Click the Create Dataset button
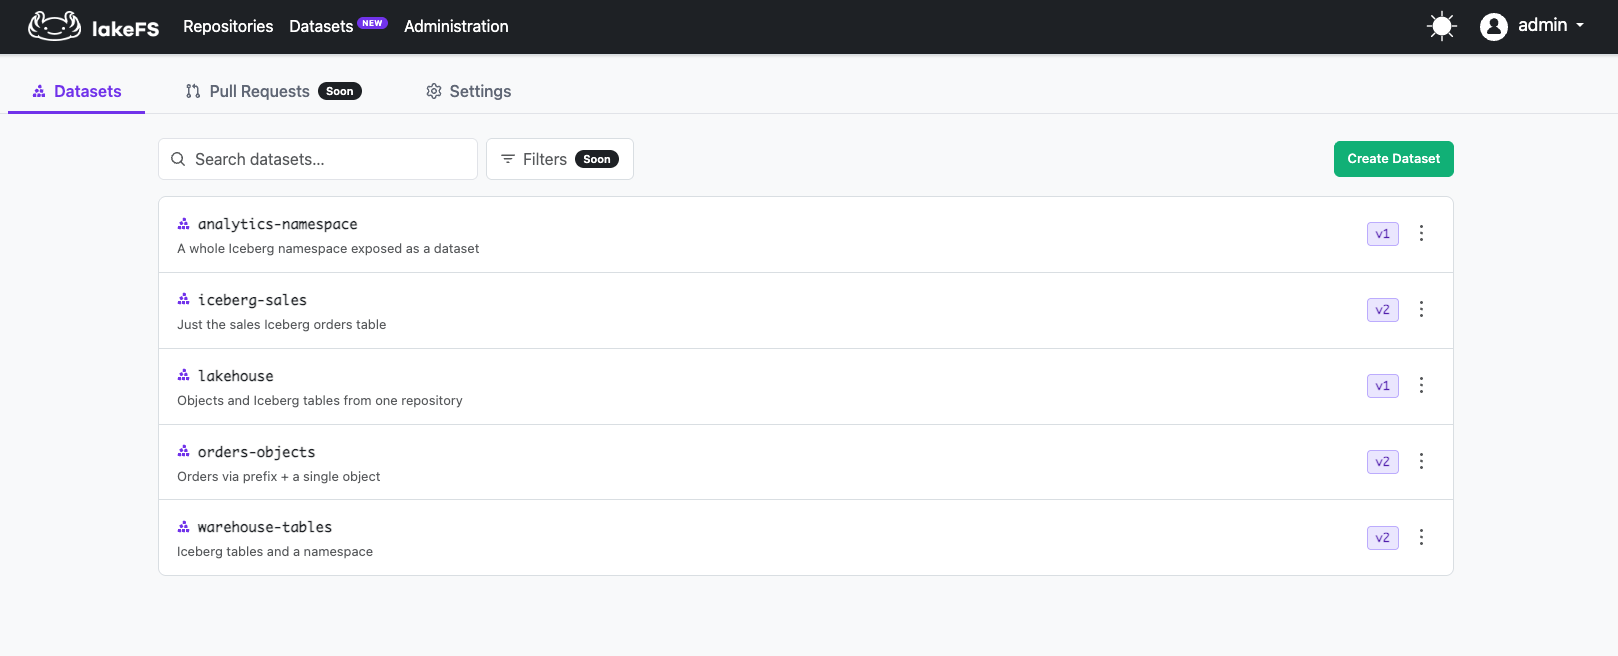 [1393, 159]
